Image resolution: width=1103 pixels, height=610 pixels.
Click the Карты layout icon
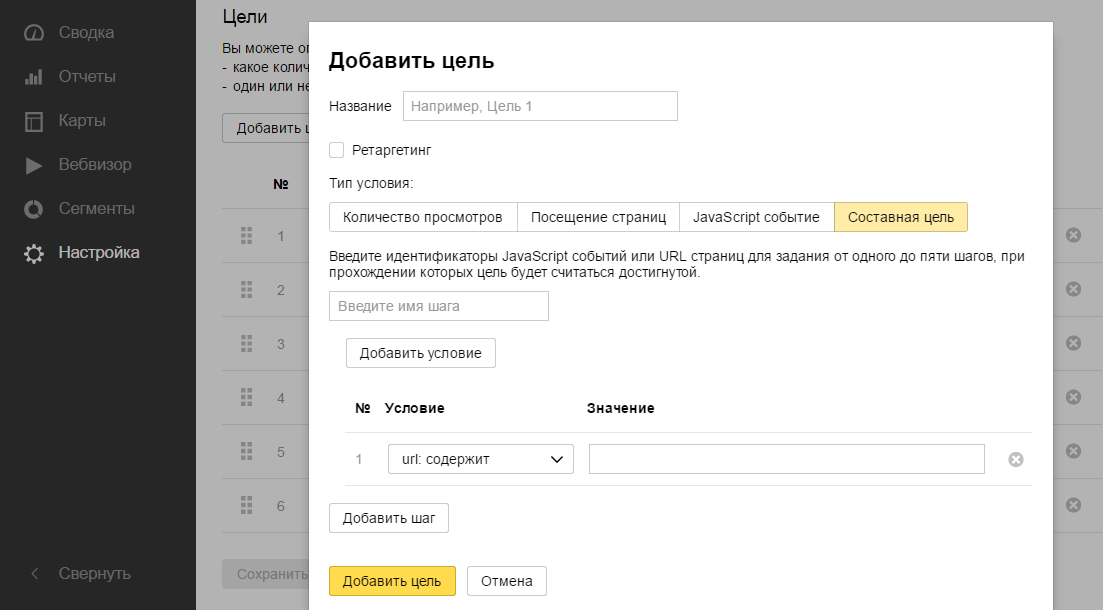click(x=34, y=121)
